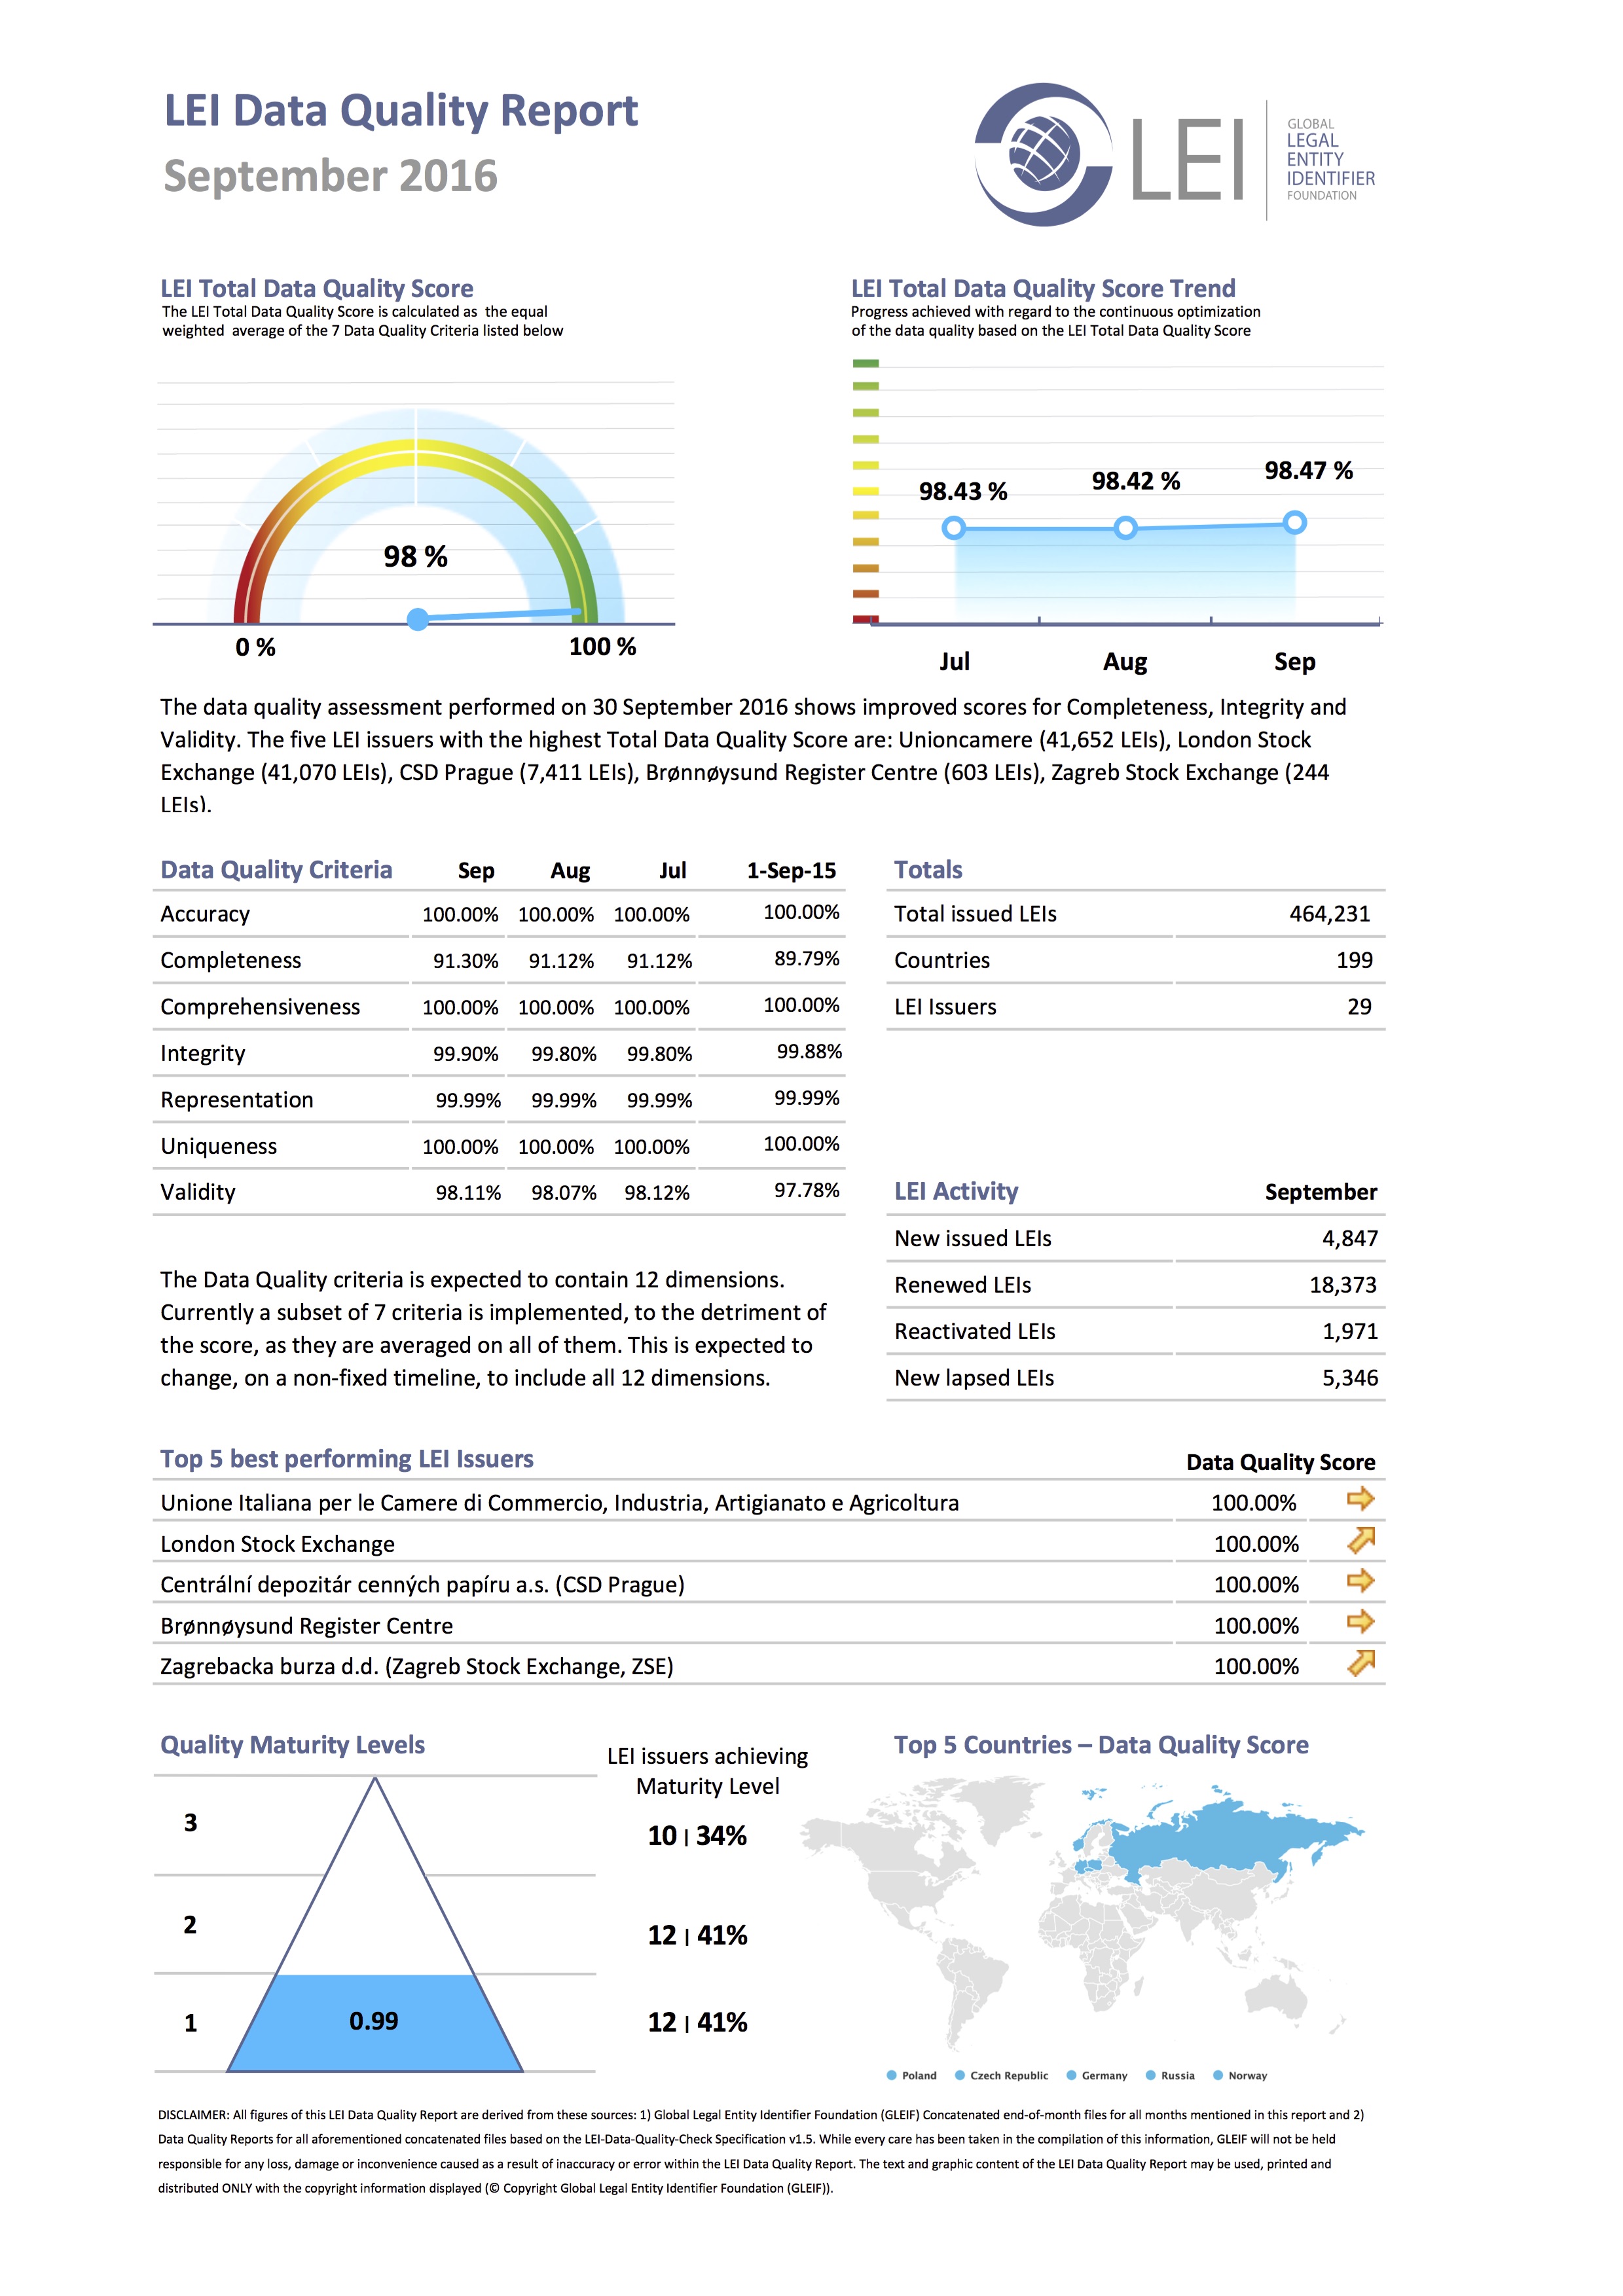The width and height of the screenshot is (1623, 2296).
Task: Click the LEI Issuers value 29
Action: [x=1359, y=1007]
